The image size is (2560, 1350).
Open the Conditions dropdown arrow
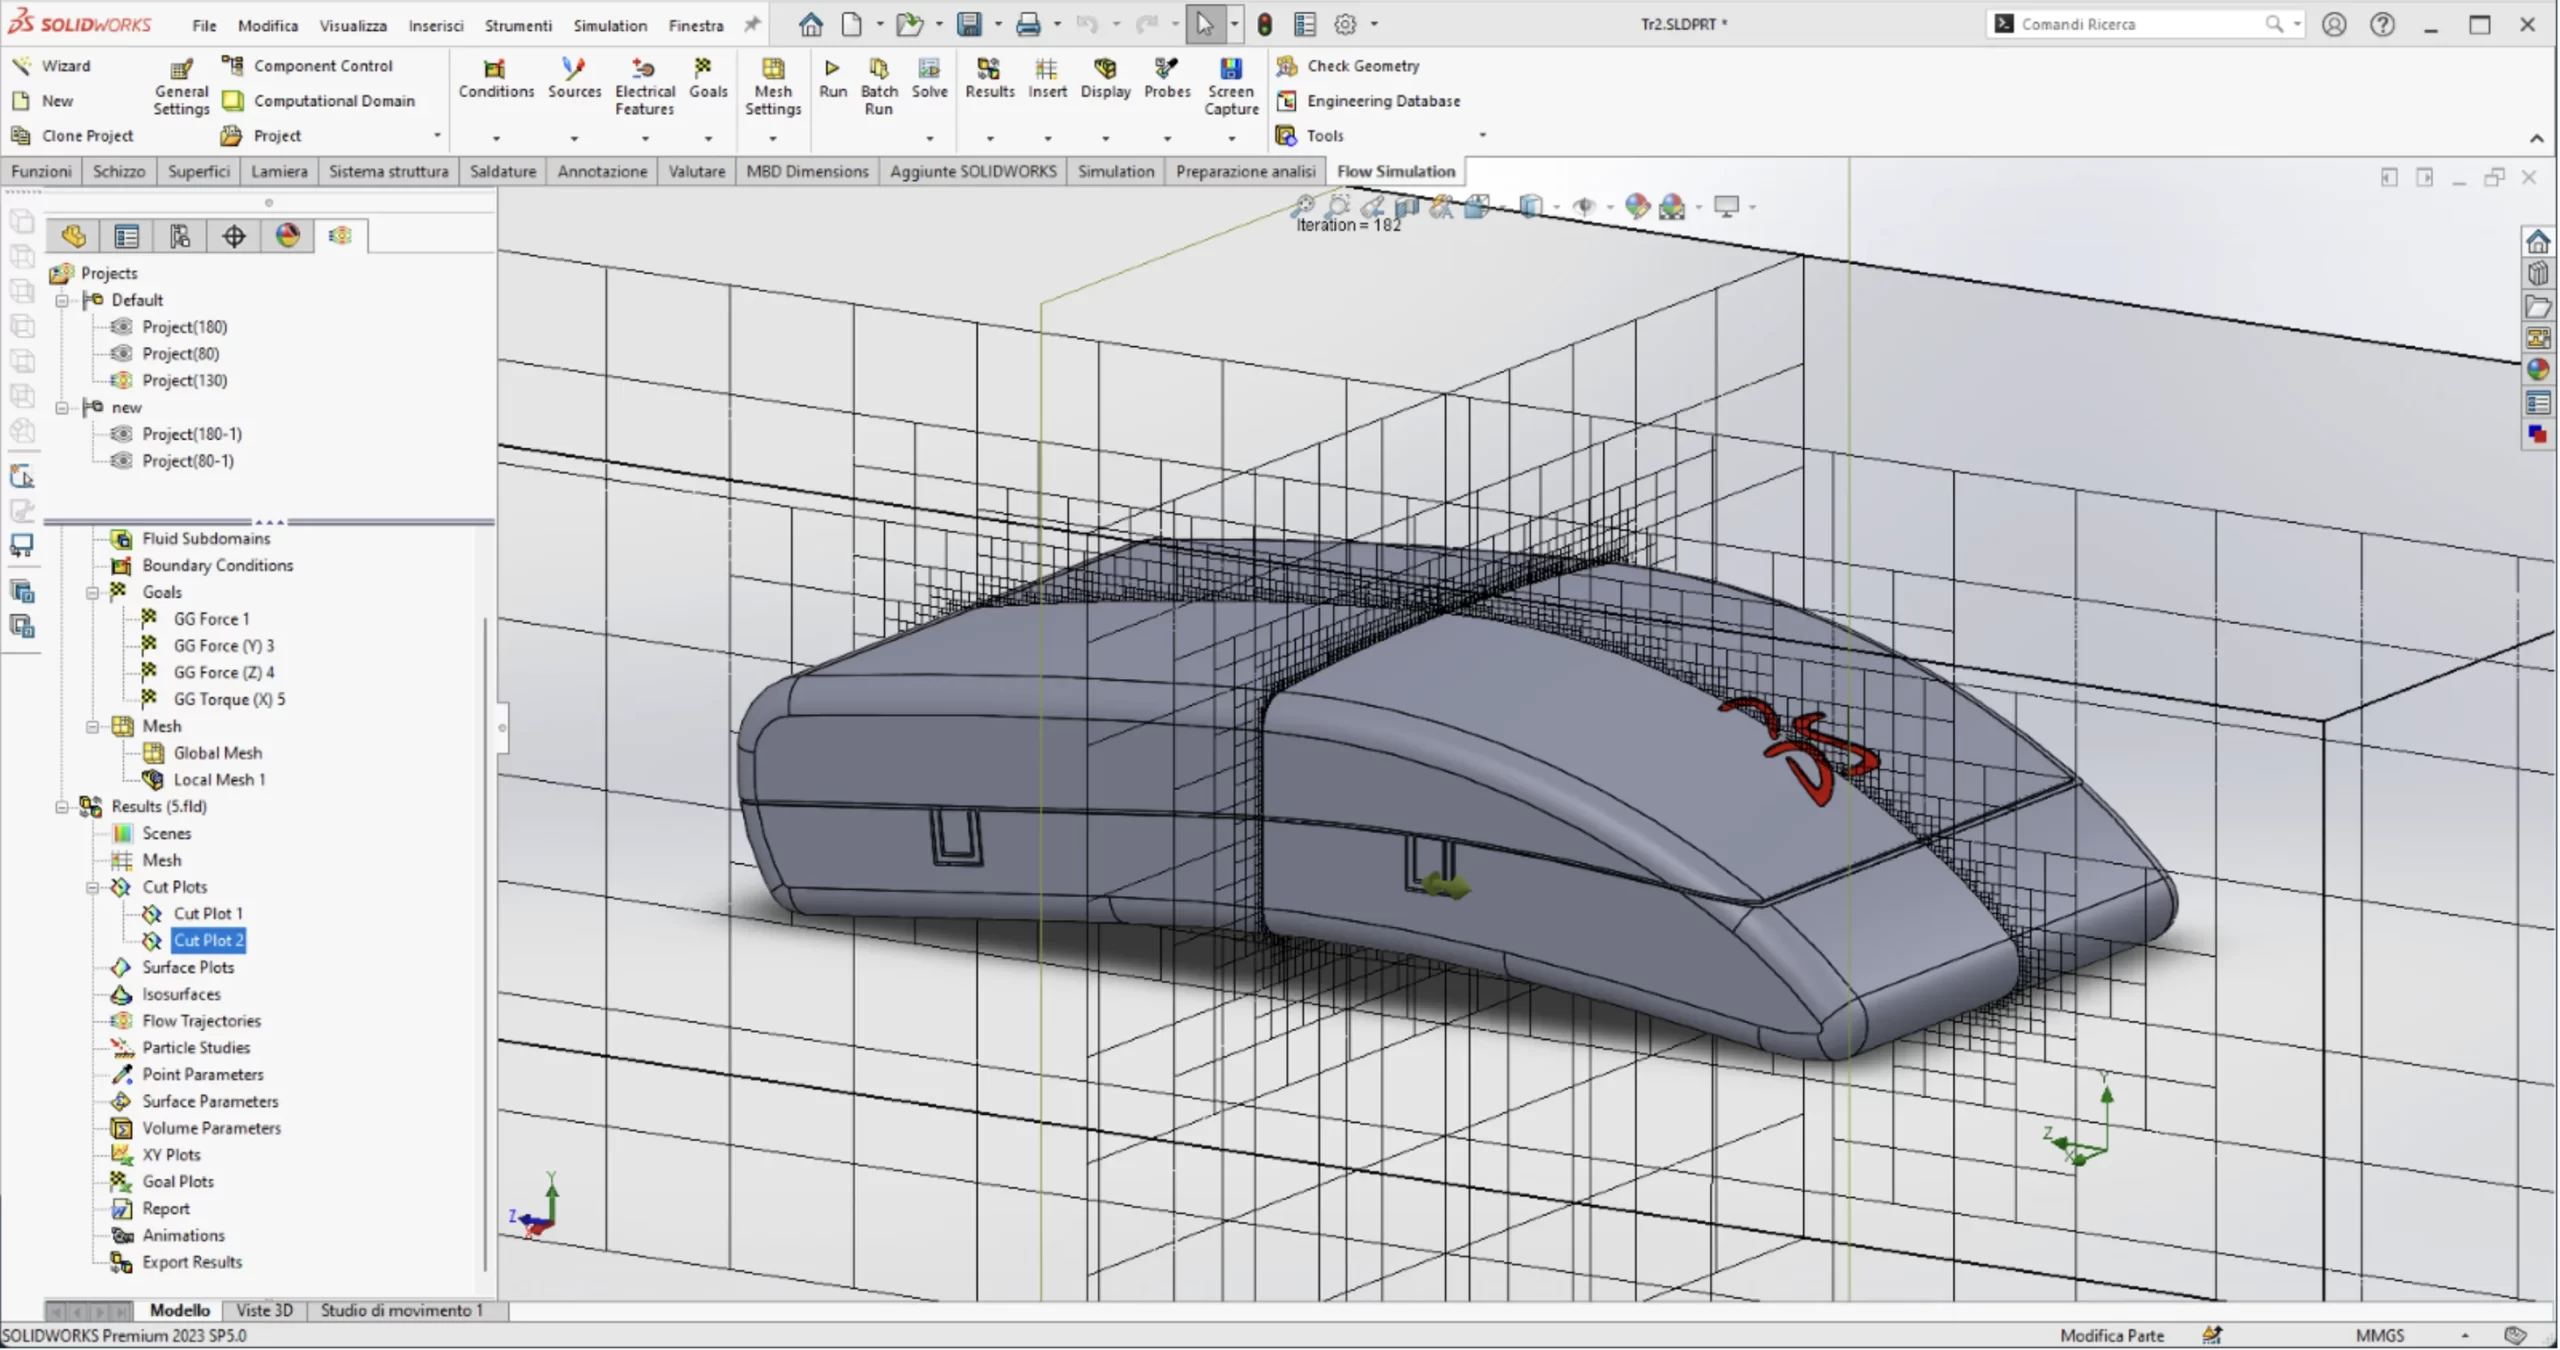pyautogui.click(x=496, y=138)
